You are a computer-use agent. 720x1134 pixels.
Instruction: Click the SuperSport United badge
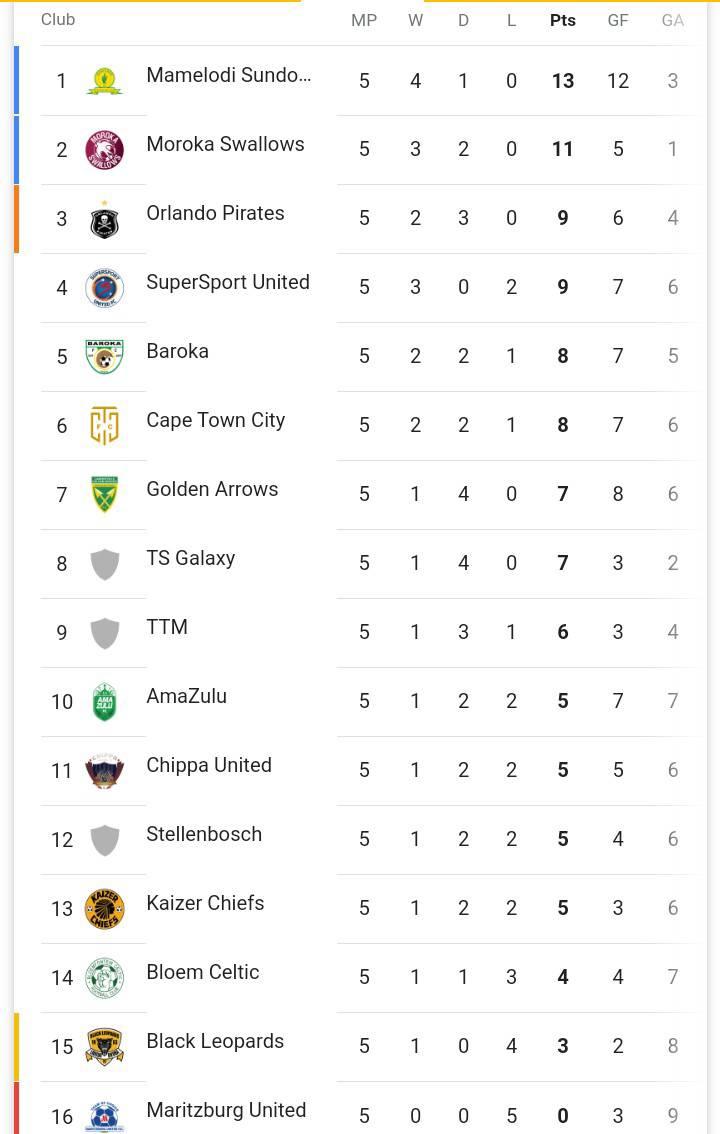click(x=105, y=288)
